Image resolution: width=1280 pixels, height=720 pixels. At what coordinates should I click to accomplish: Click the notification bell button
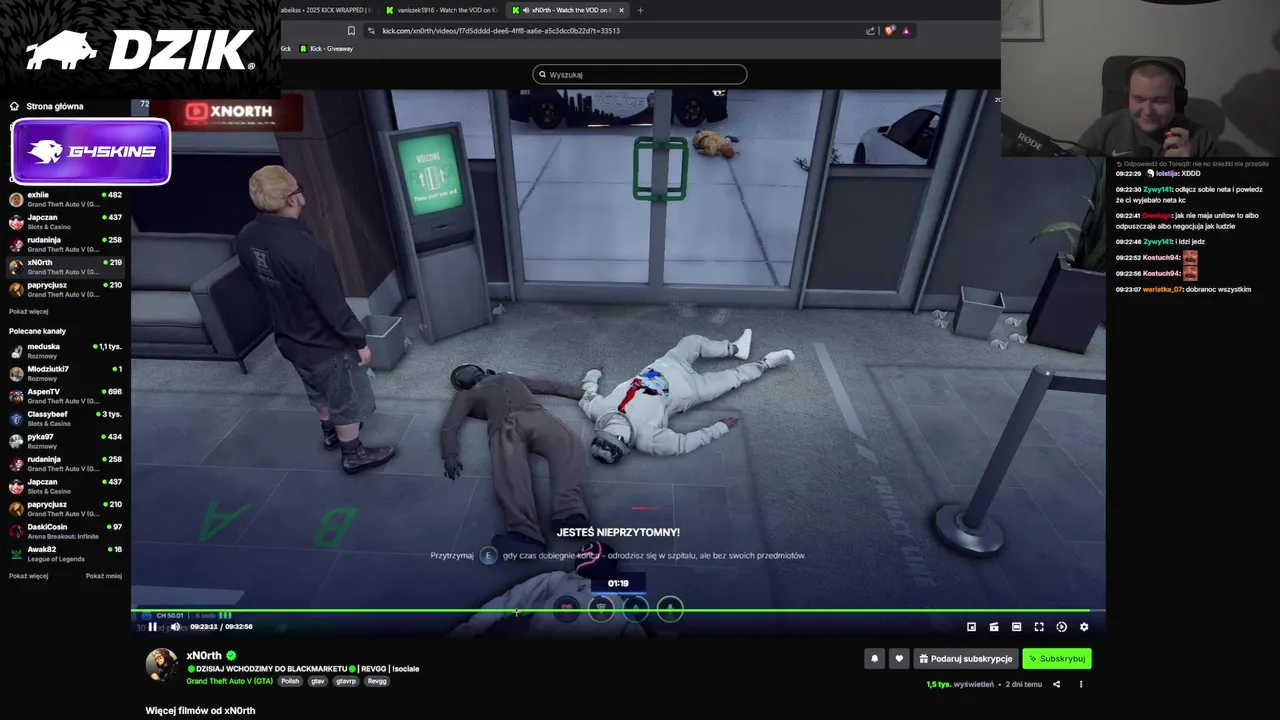pos(875,659)
